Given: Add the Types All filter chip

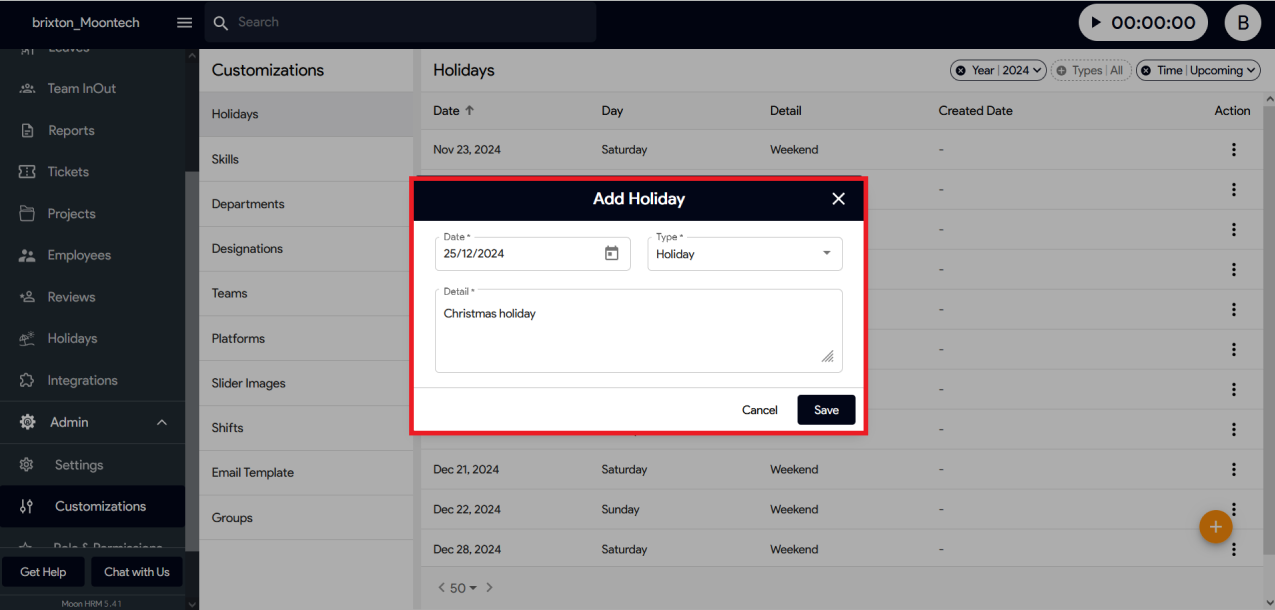Looking at the screenshot, I should (1090, 70).
